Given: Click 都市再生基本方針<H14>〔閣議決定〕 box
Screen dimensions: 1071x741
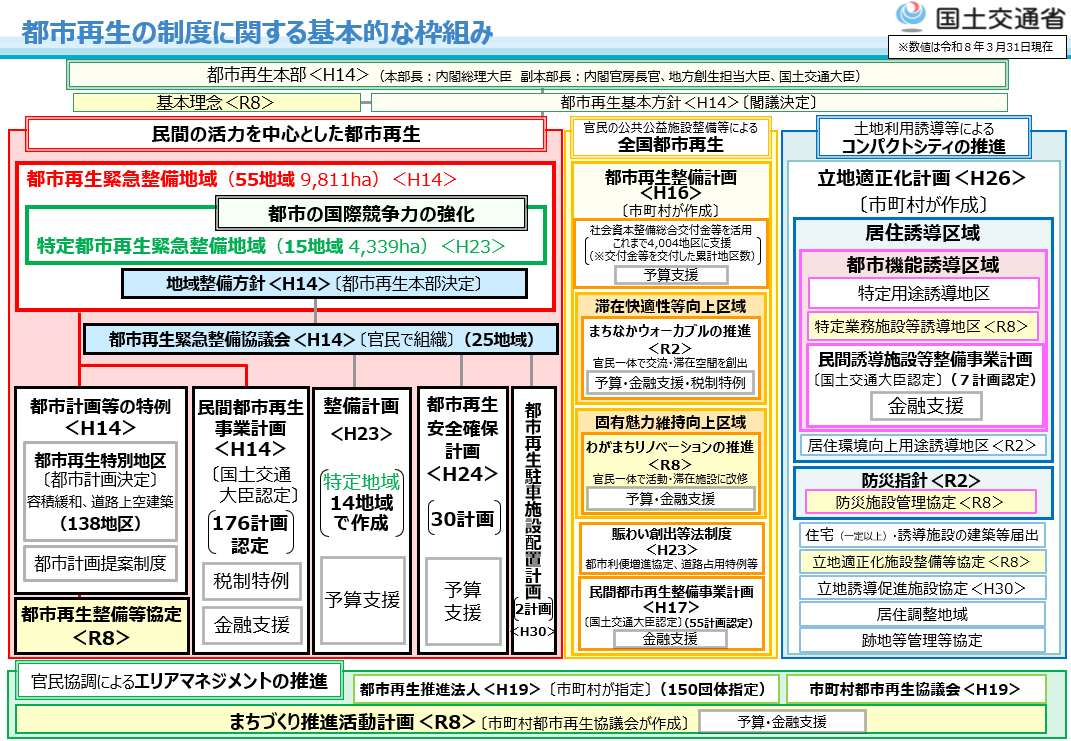Looking at the screenshot, I should pos(688,102).
